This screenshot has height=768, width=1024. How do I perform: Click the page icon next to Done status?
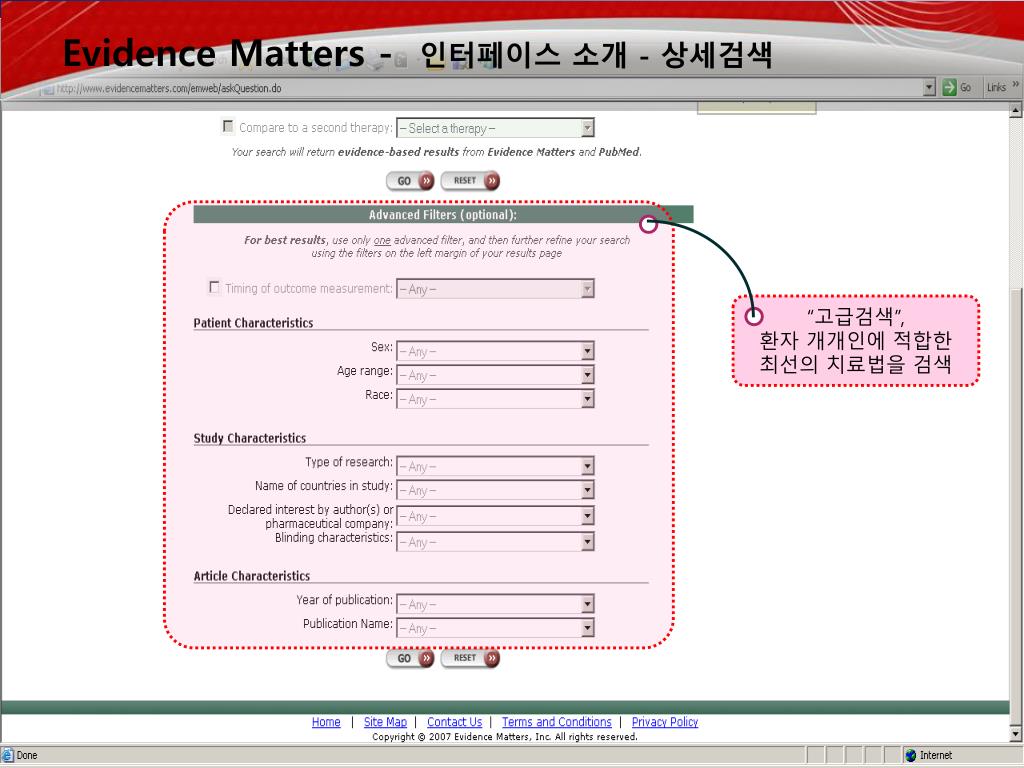point(7,755)
